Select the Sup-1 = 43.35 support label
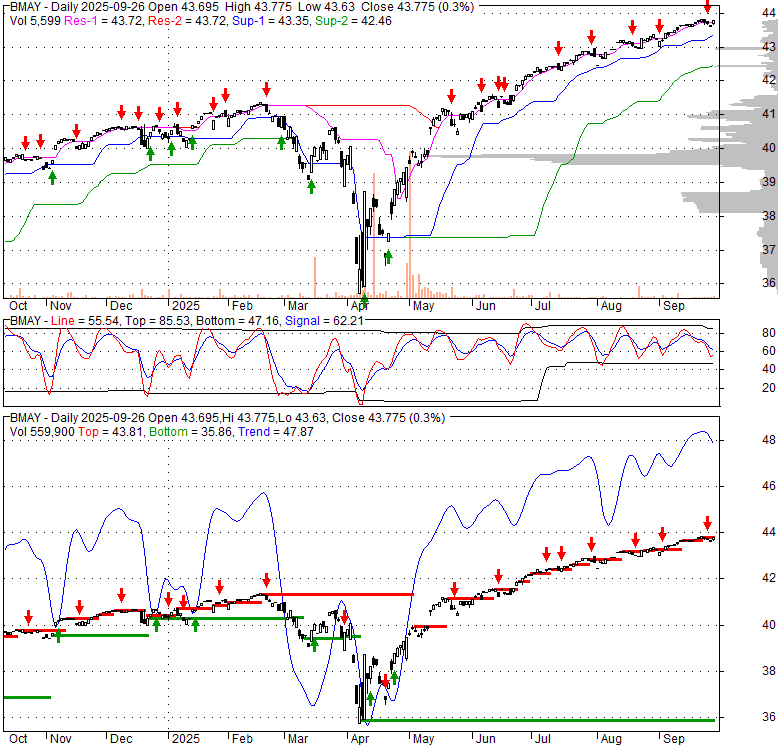This screenshot has height=745, width=780. (270, 21)
